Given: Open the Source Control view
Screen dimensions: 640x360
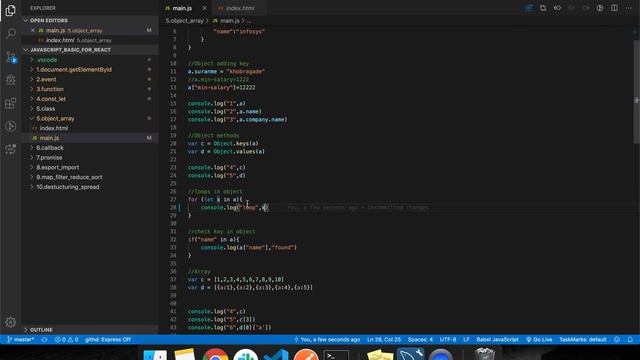Looking at the screenshot, I should coord(11,57).
